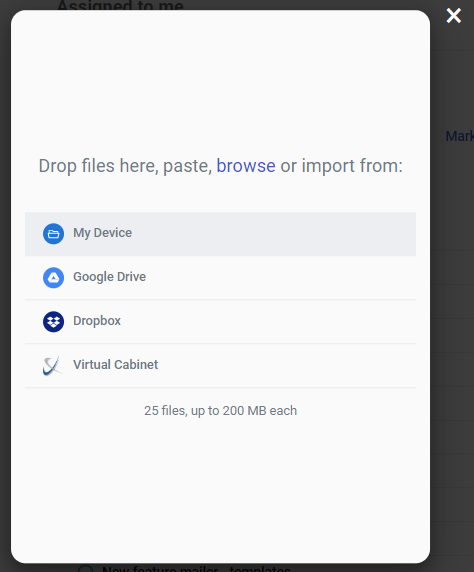Select My Device as upload source
This screenshot has height=572, width=474.
220,234
